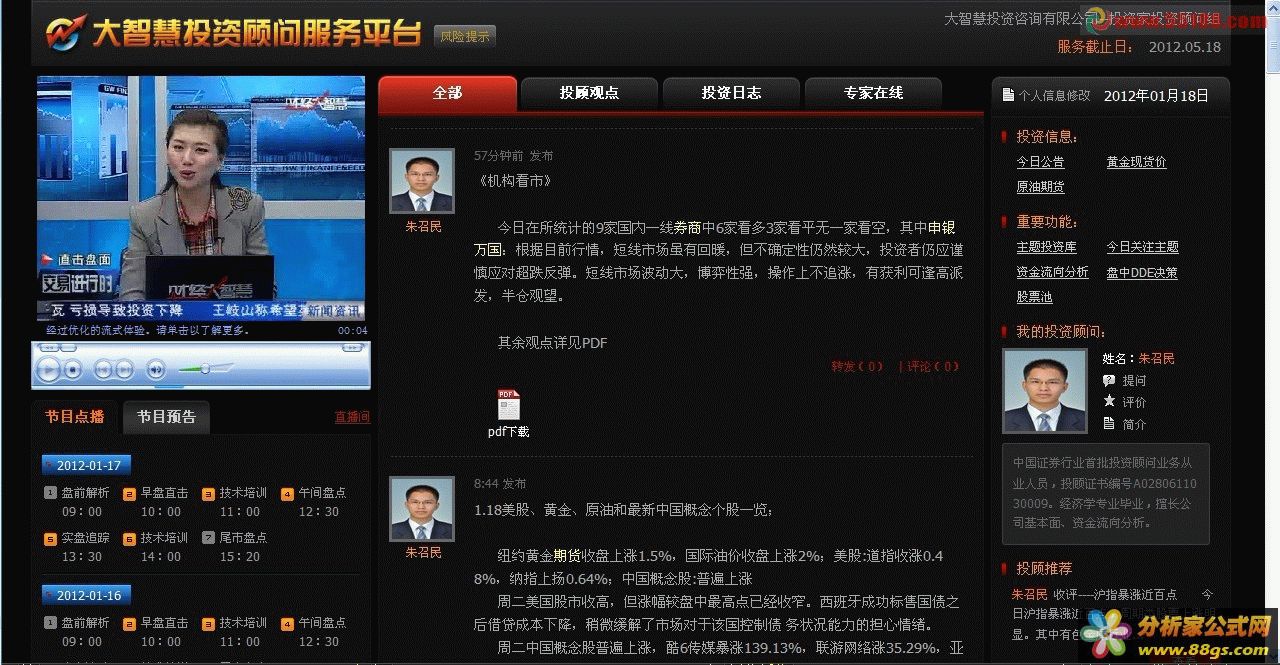Click advisor name 朱召民 beside 姓名

coord(1157,358)
